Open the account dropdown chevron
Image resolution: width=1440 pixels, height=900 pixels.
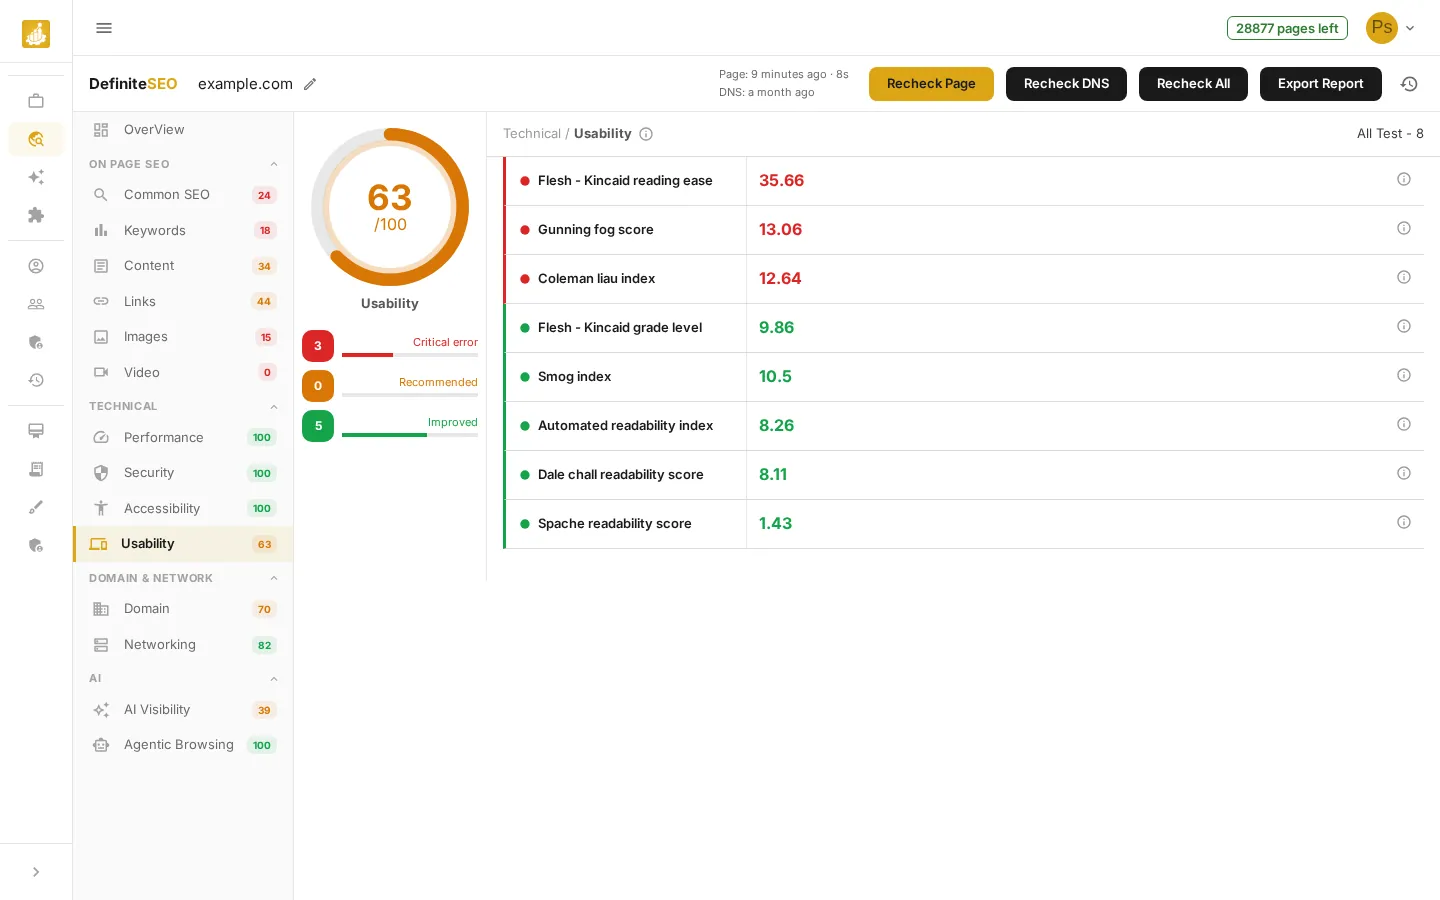coord(1410,28)
